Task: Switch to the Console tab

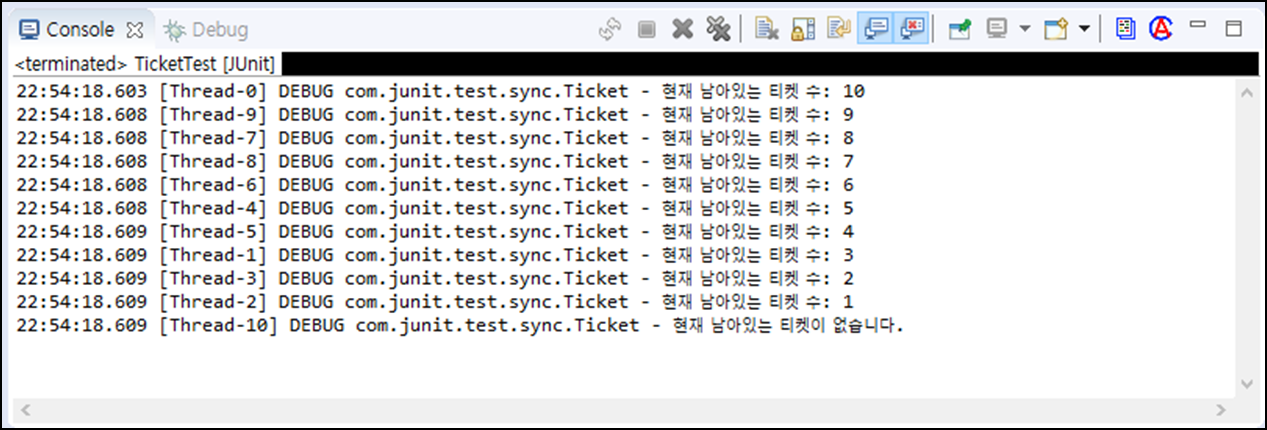Action: pyautogui.click(x=82, y=30)
